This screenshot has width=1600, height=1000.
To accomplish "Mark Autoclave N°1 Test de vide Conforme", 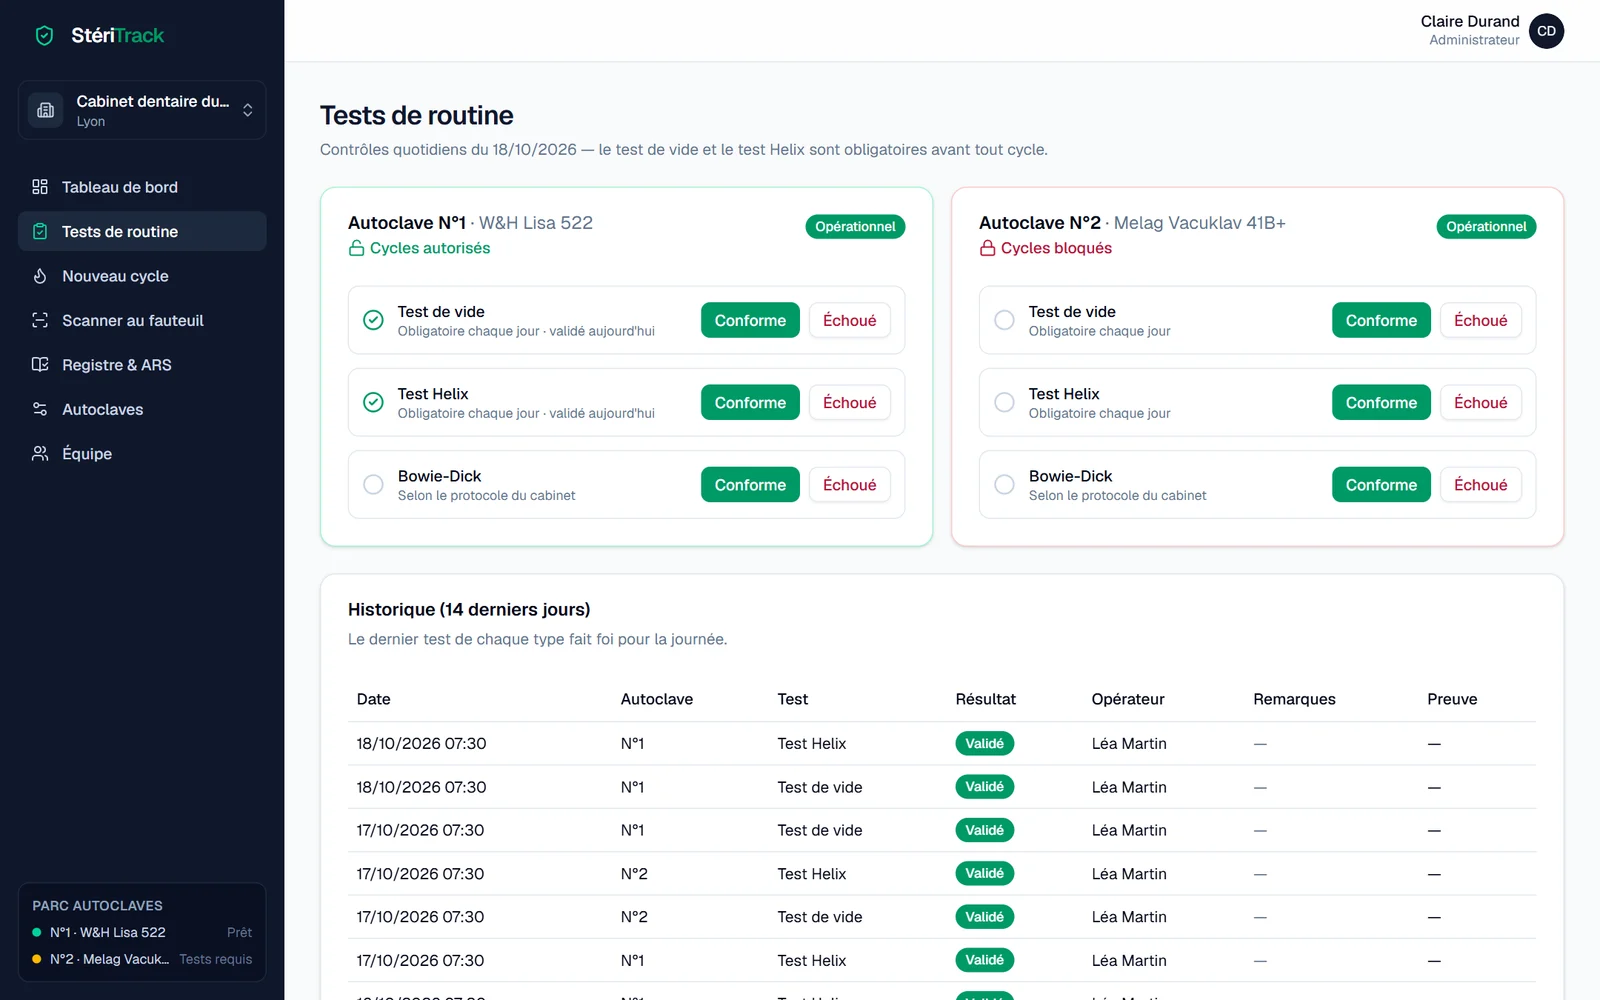I will pyautogui.click(x=750, y=320).
